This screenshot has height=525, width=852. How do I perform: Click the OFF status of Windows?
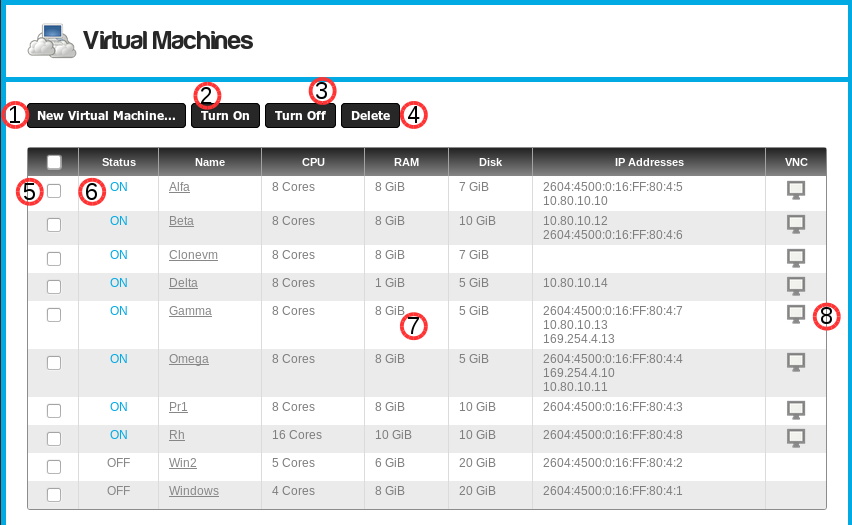click(x=118, y=491)
